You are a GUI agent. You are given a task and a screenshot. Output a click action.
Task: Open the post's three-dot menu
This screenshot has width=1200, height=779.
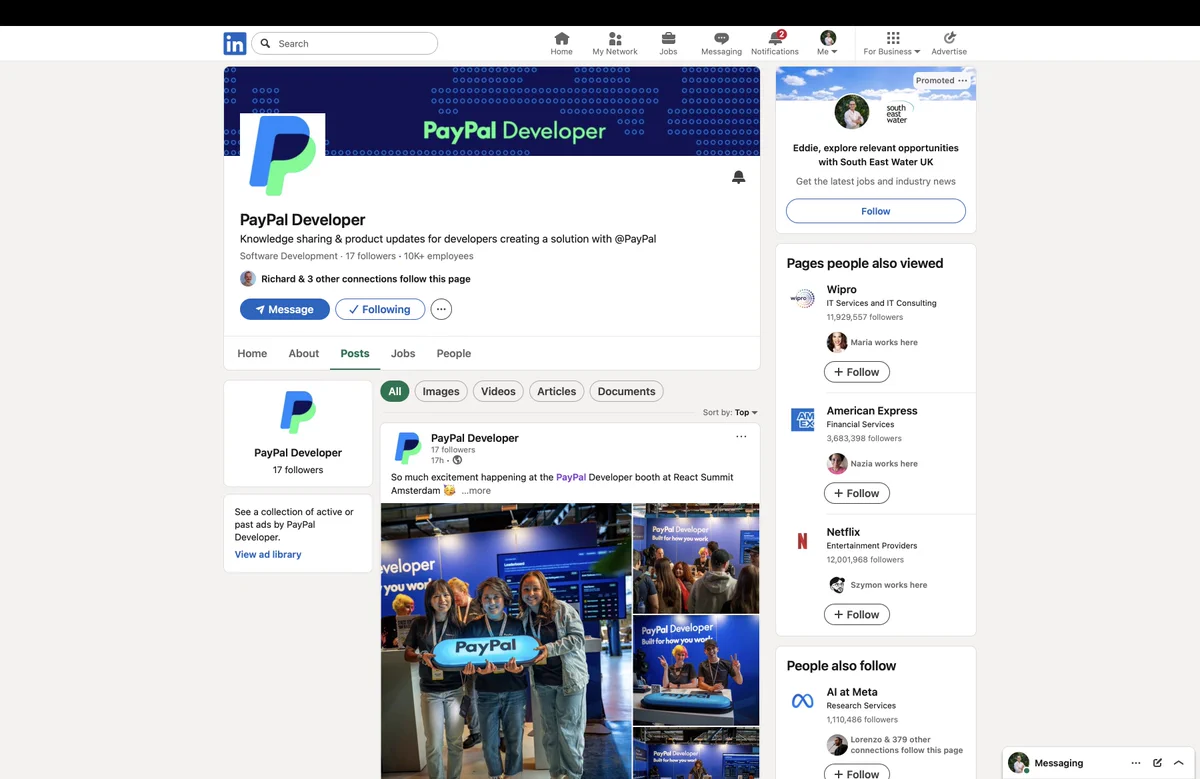click(x=741, y=437)
